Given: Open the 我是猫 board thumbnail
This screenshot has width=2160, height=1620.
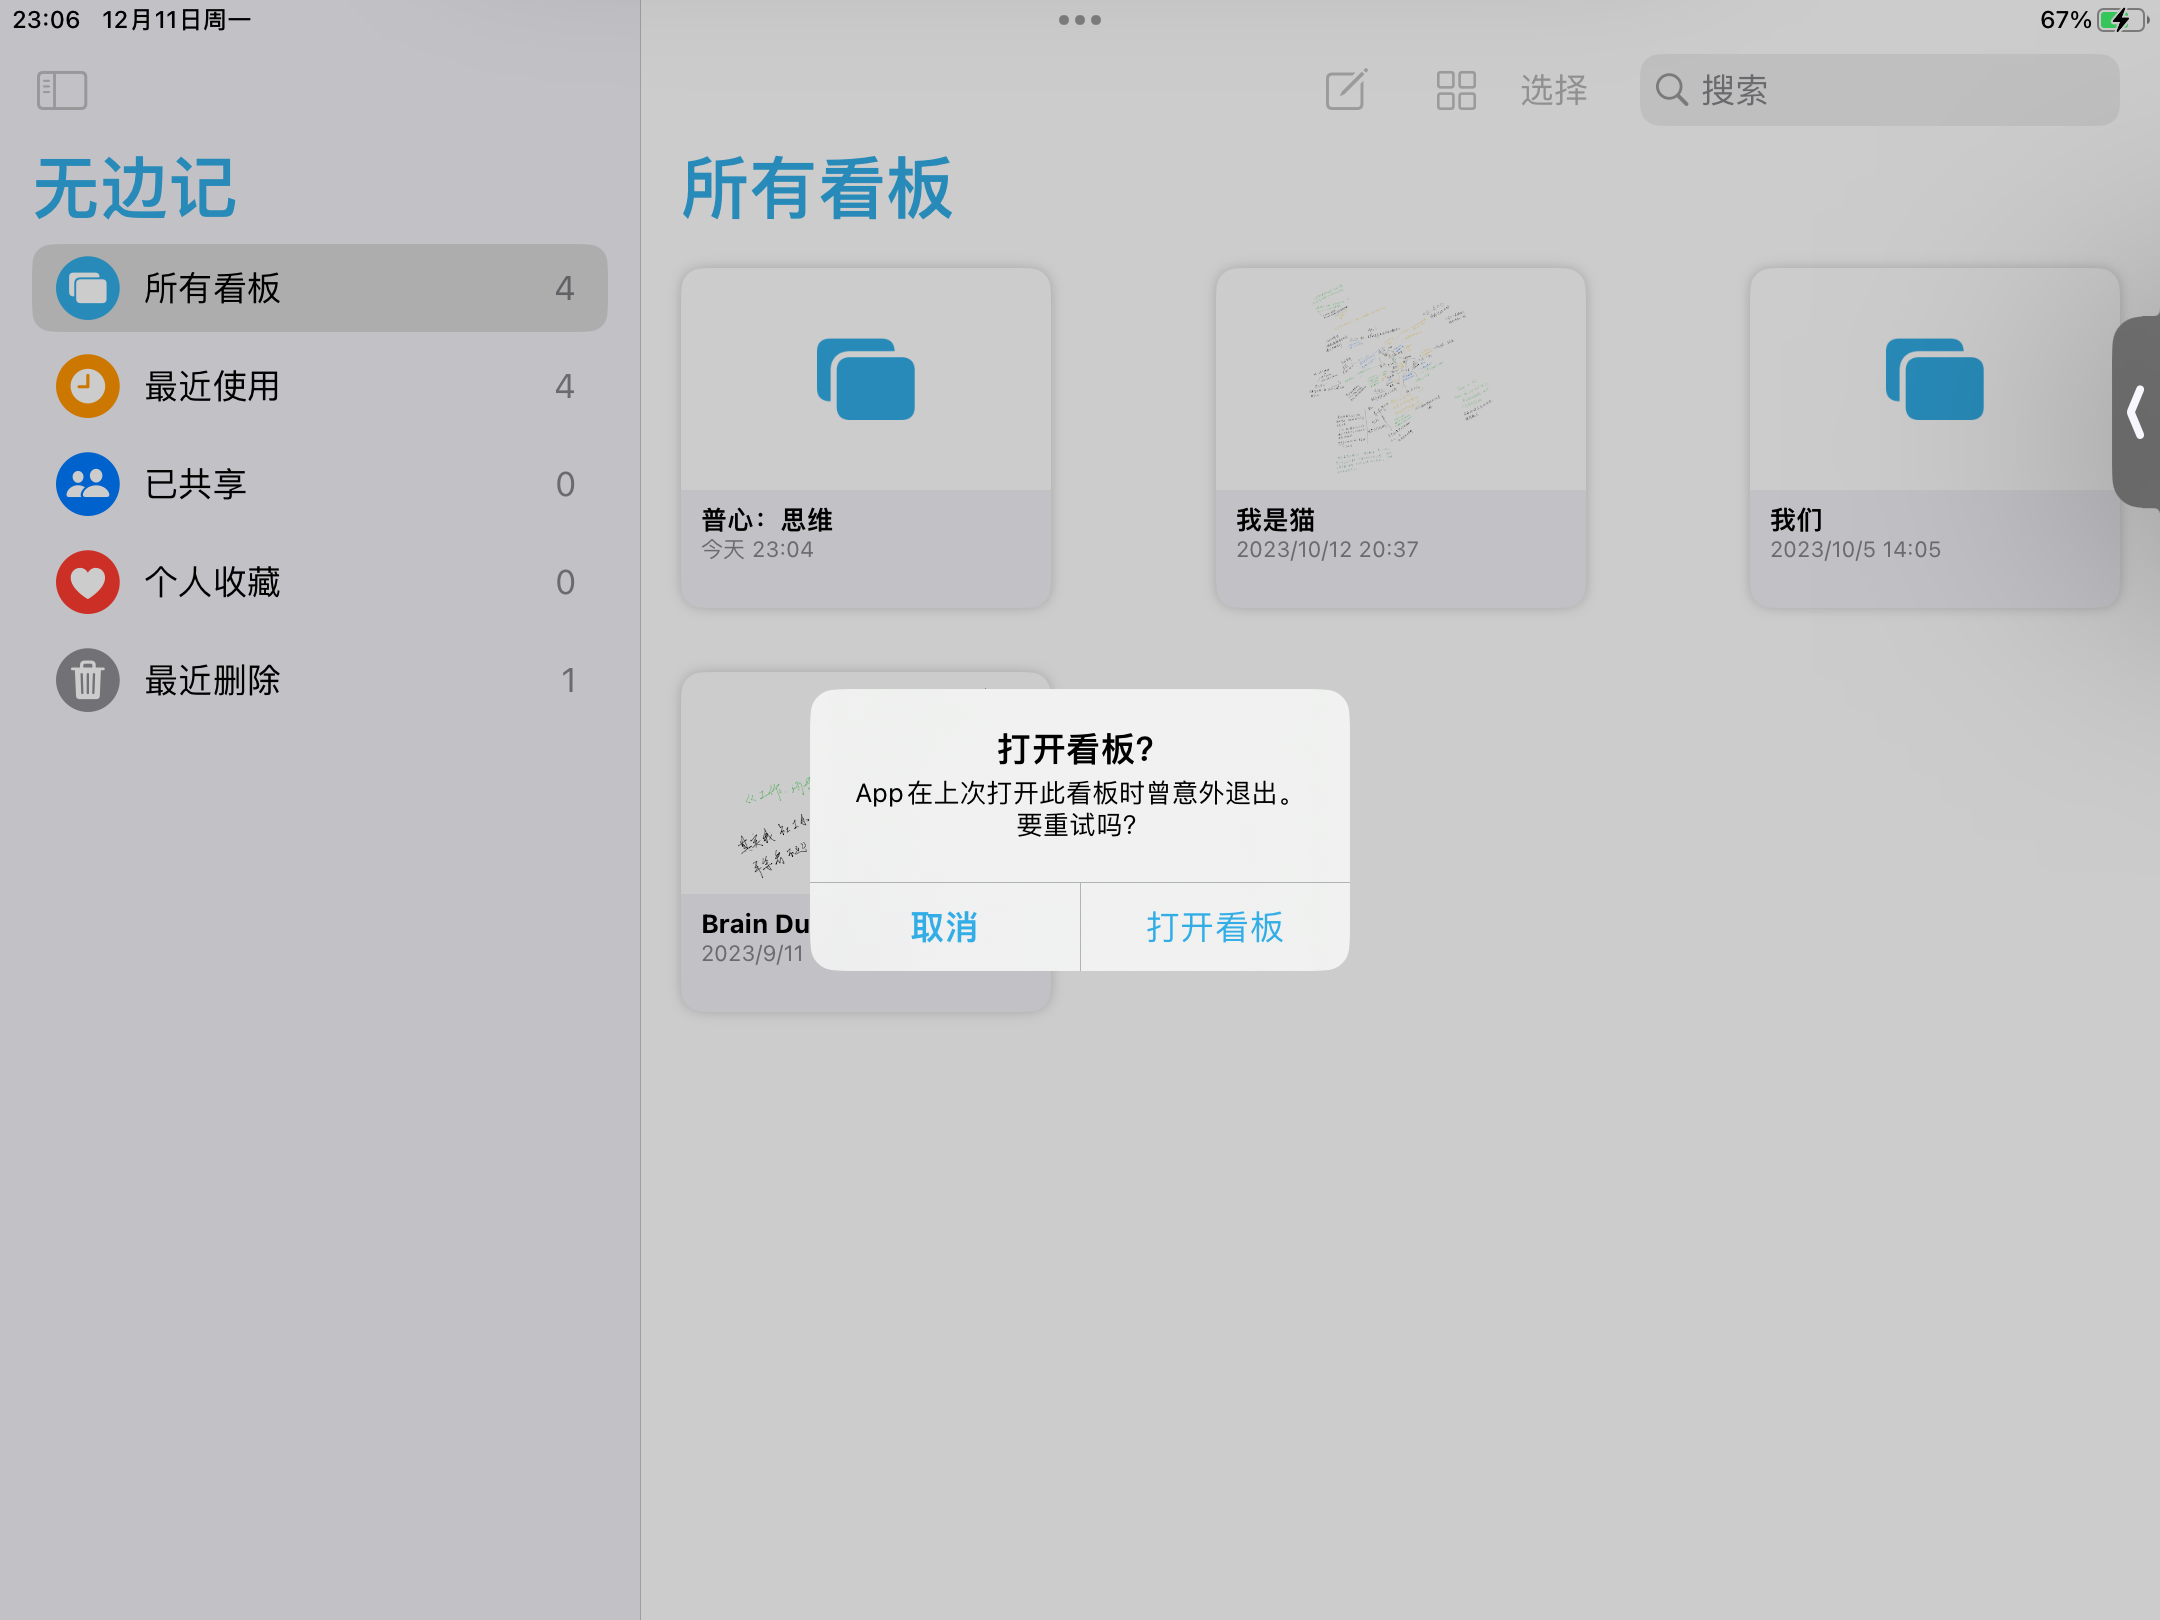Looking at the screenshot, I should pyautogui.click(x=1400, y=380).
